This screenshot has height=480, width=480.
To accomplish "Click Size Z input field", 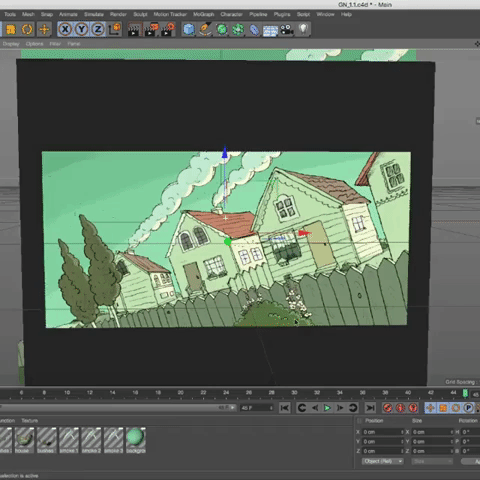I will (x=432, y=451).
